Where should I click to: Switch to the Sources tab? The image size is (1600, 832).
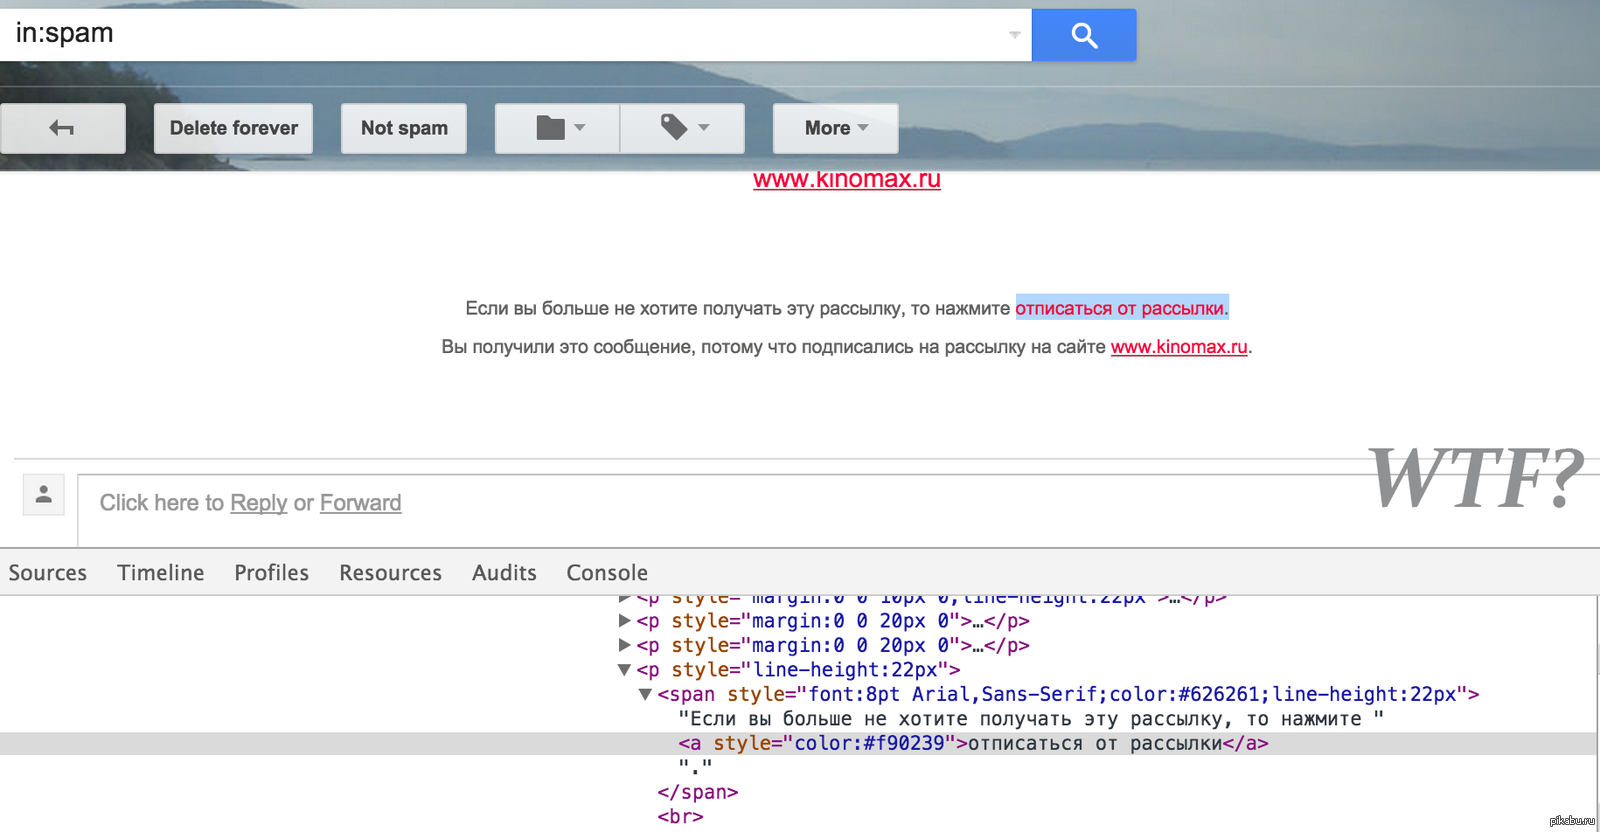pos(48,573)
